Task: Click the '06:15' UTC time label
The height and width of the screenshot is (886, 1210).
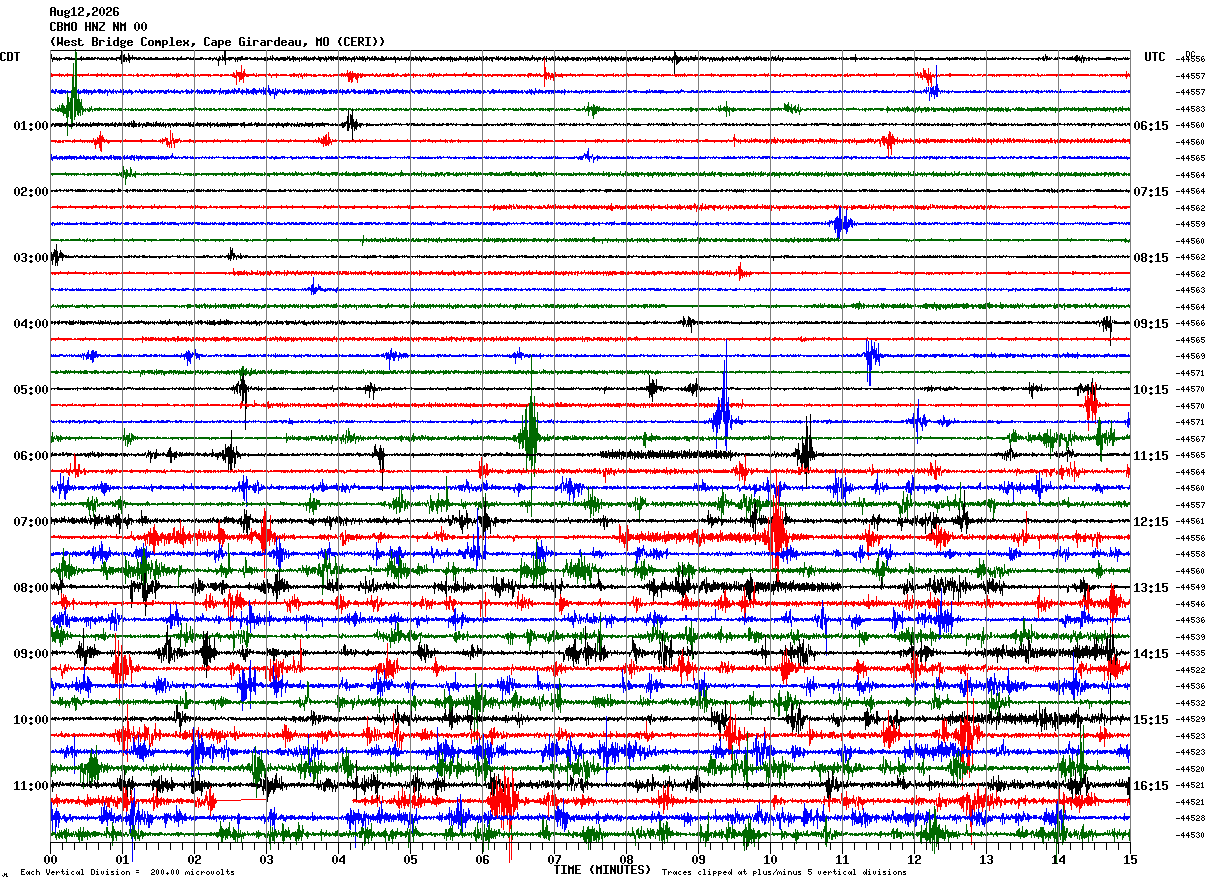Action: [x=1151, y=126]
